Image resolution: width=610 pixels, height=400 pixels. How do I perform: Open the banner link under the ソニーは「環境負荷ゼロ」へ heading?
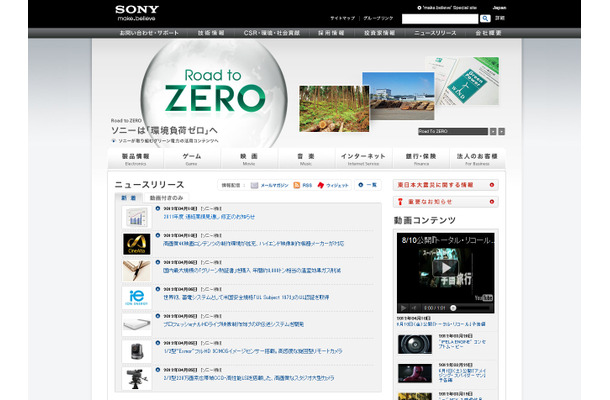pos(168,141)
